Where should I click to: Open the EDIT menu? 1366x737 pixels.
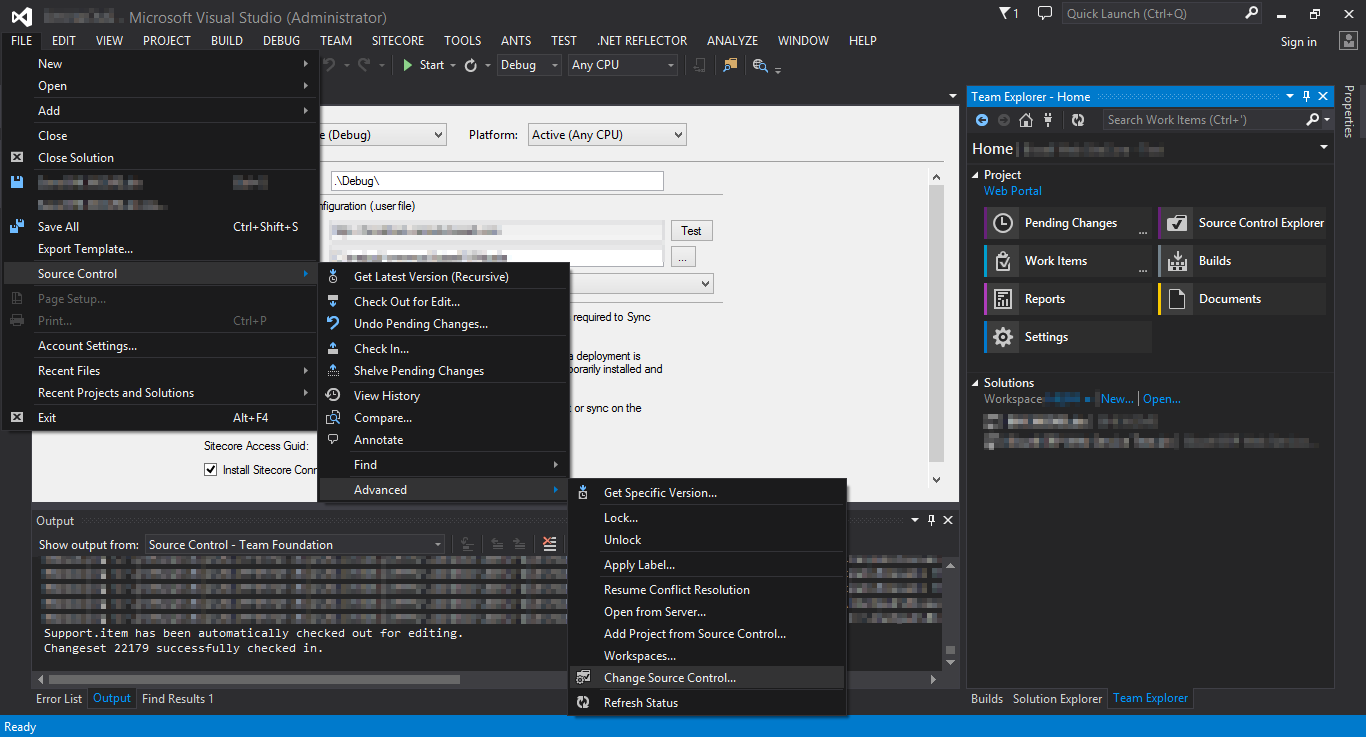[64, 41]
